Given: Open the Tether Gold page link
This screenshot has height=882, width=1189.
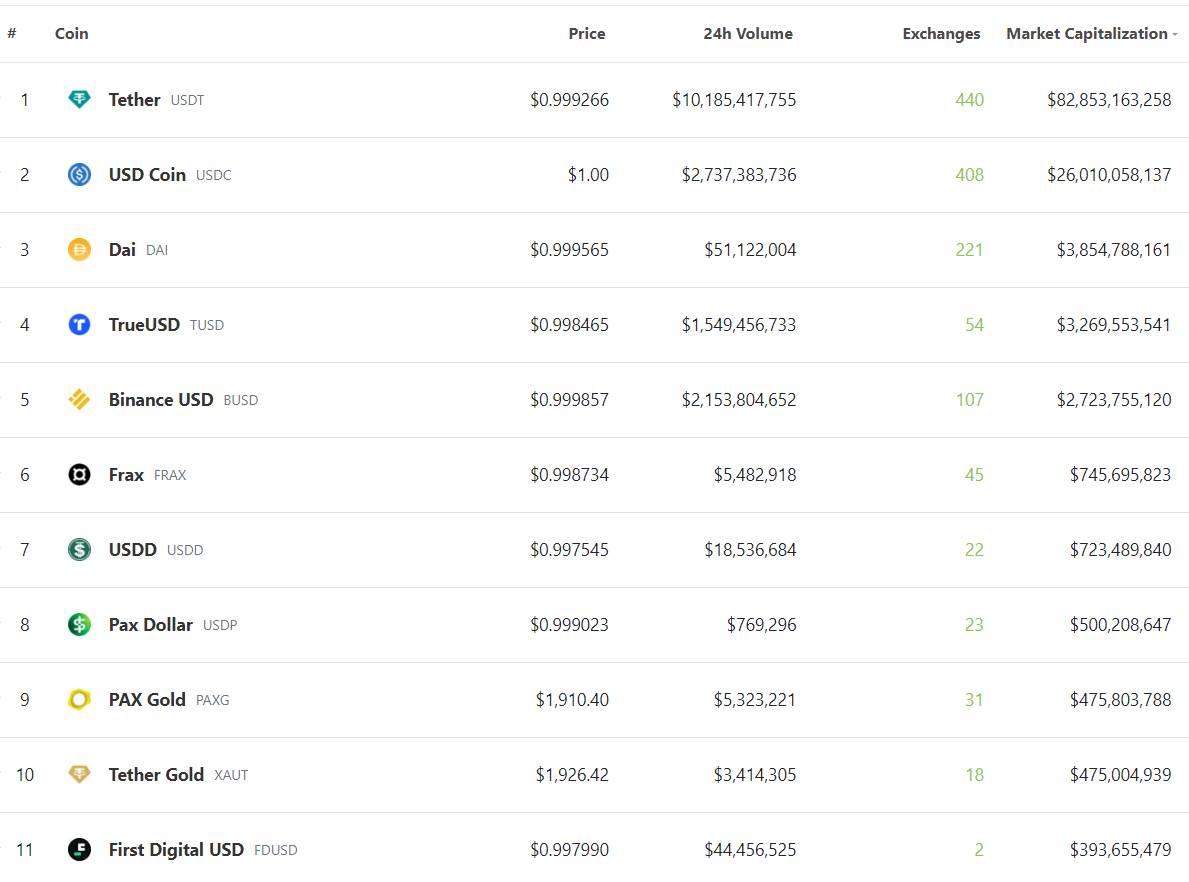Looking at the screenshot, I should tap(156, 774).
